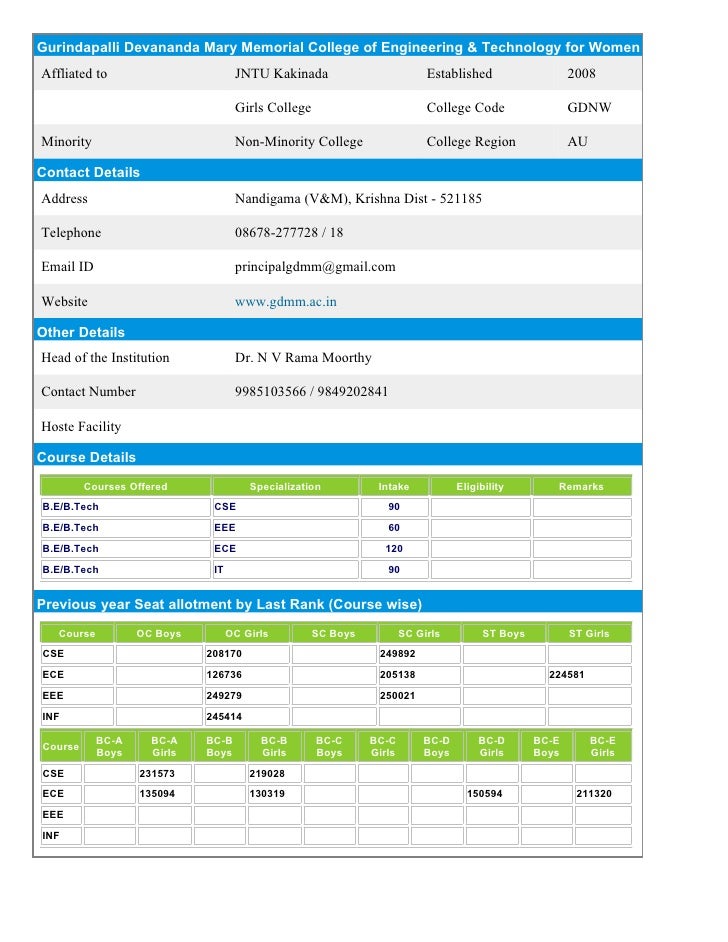Select B.E/B.Tech in the IT row
The width and height of the screenshot is (728, 942).
[70, 570]
